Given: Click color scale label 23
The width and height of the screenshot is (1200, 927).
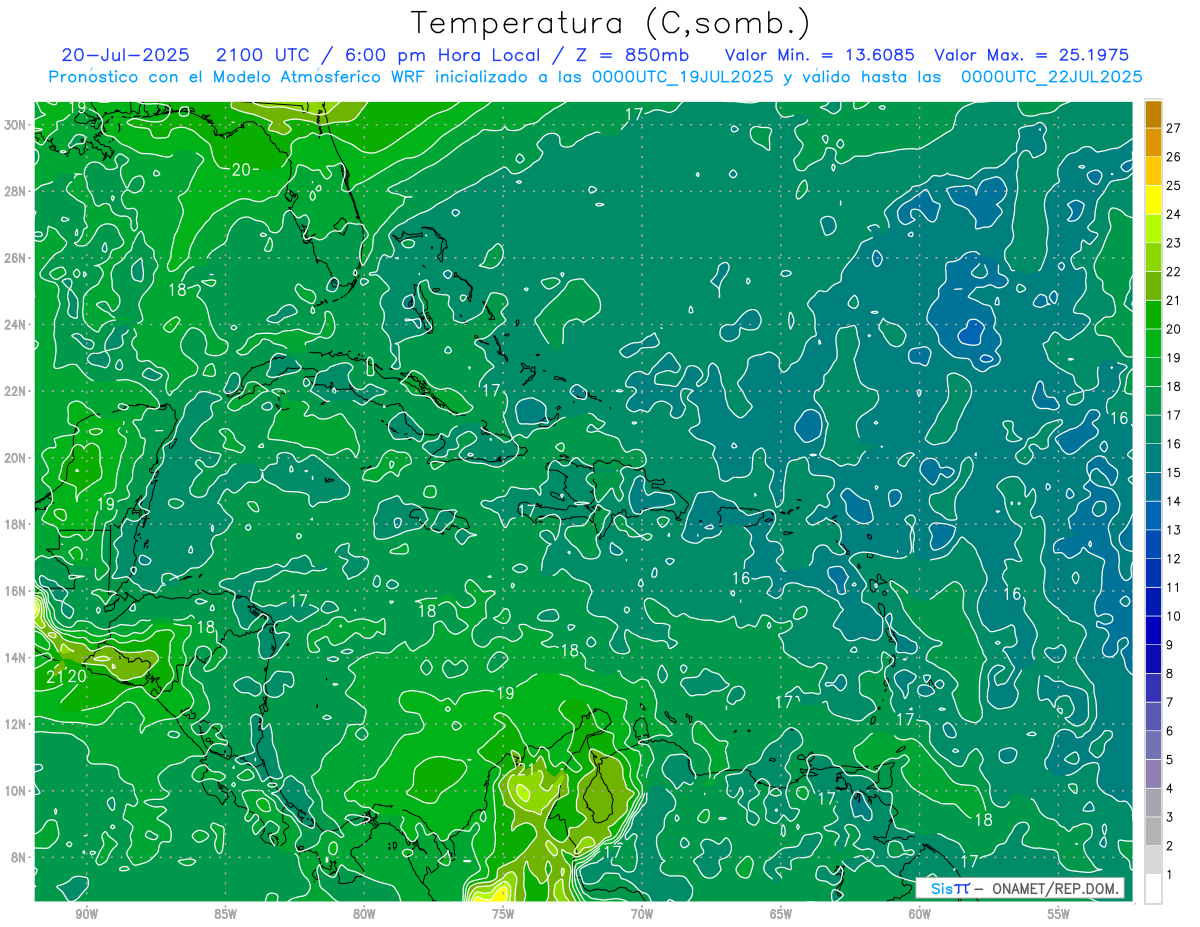Looking at the screenshot, I should tap(1174, 242).
